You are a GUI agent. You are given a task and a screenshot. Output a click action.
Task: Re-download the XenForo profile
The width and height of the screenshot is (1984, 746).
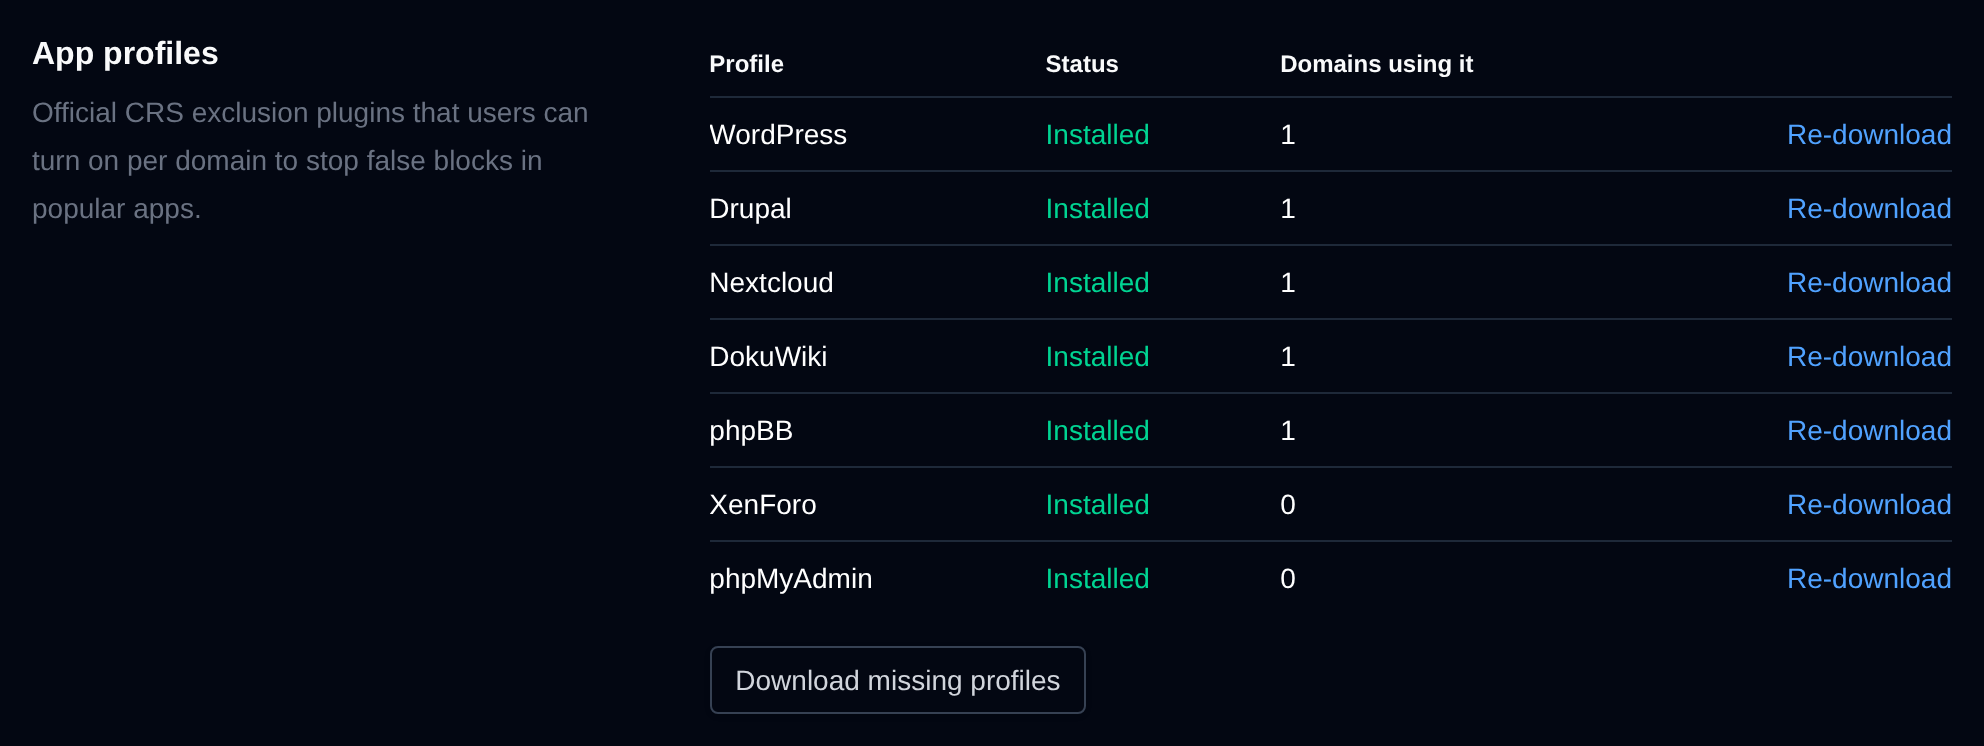click(x=1869, y=505)
